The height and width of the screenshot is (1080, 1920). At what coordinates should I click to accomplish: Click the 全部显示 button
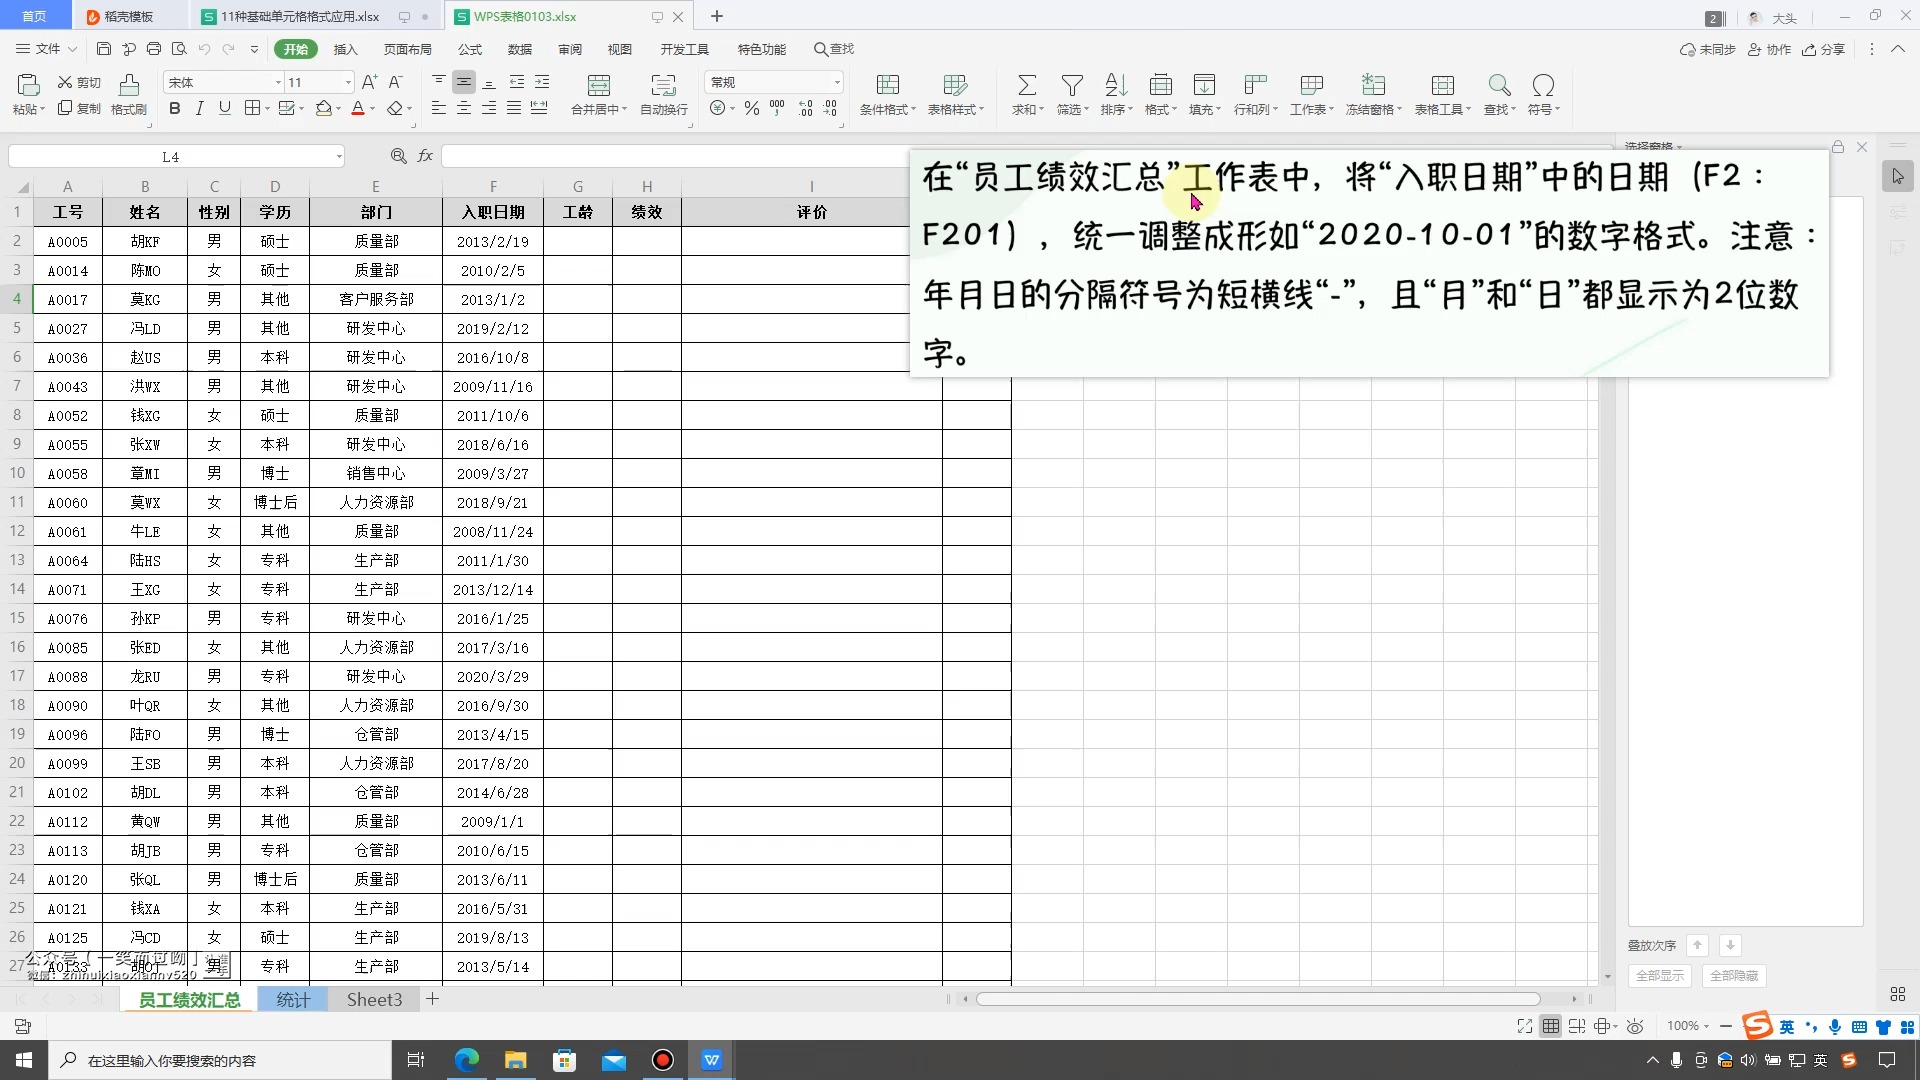tap(1659, 975)
